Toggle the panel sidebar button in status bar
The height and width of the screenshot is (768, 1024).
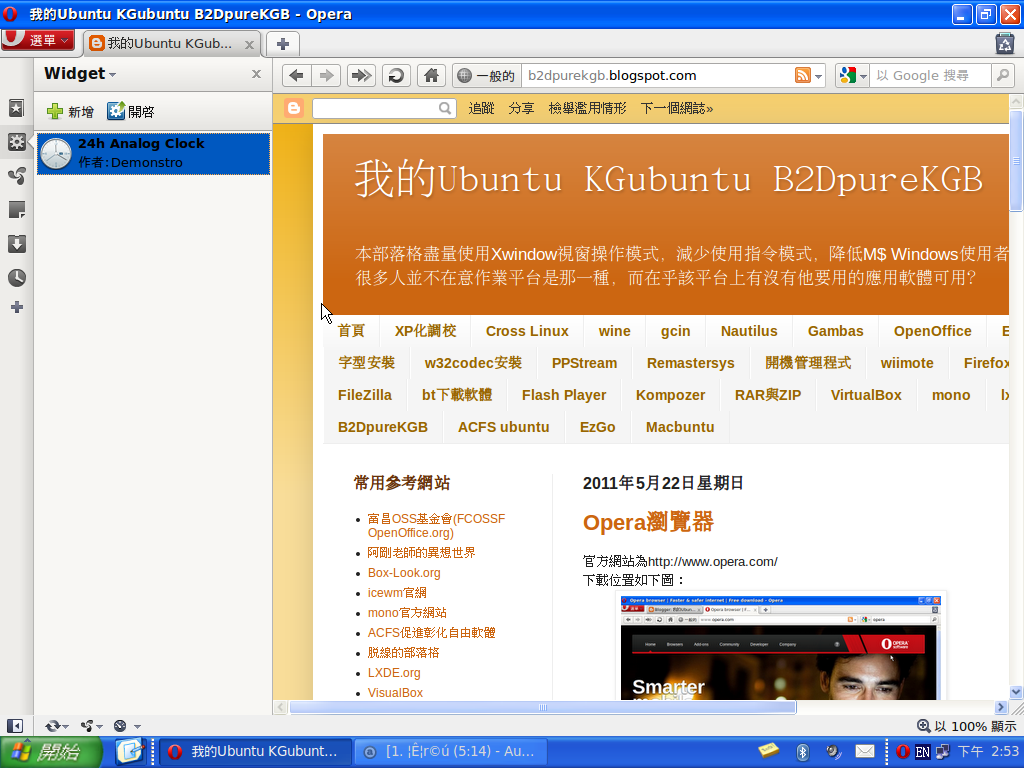15,726
